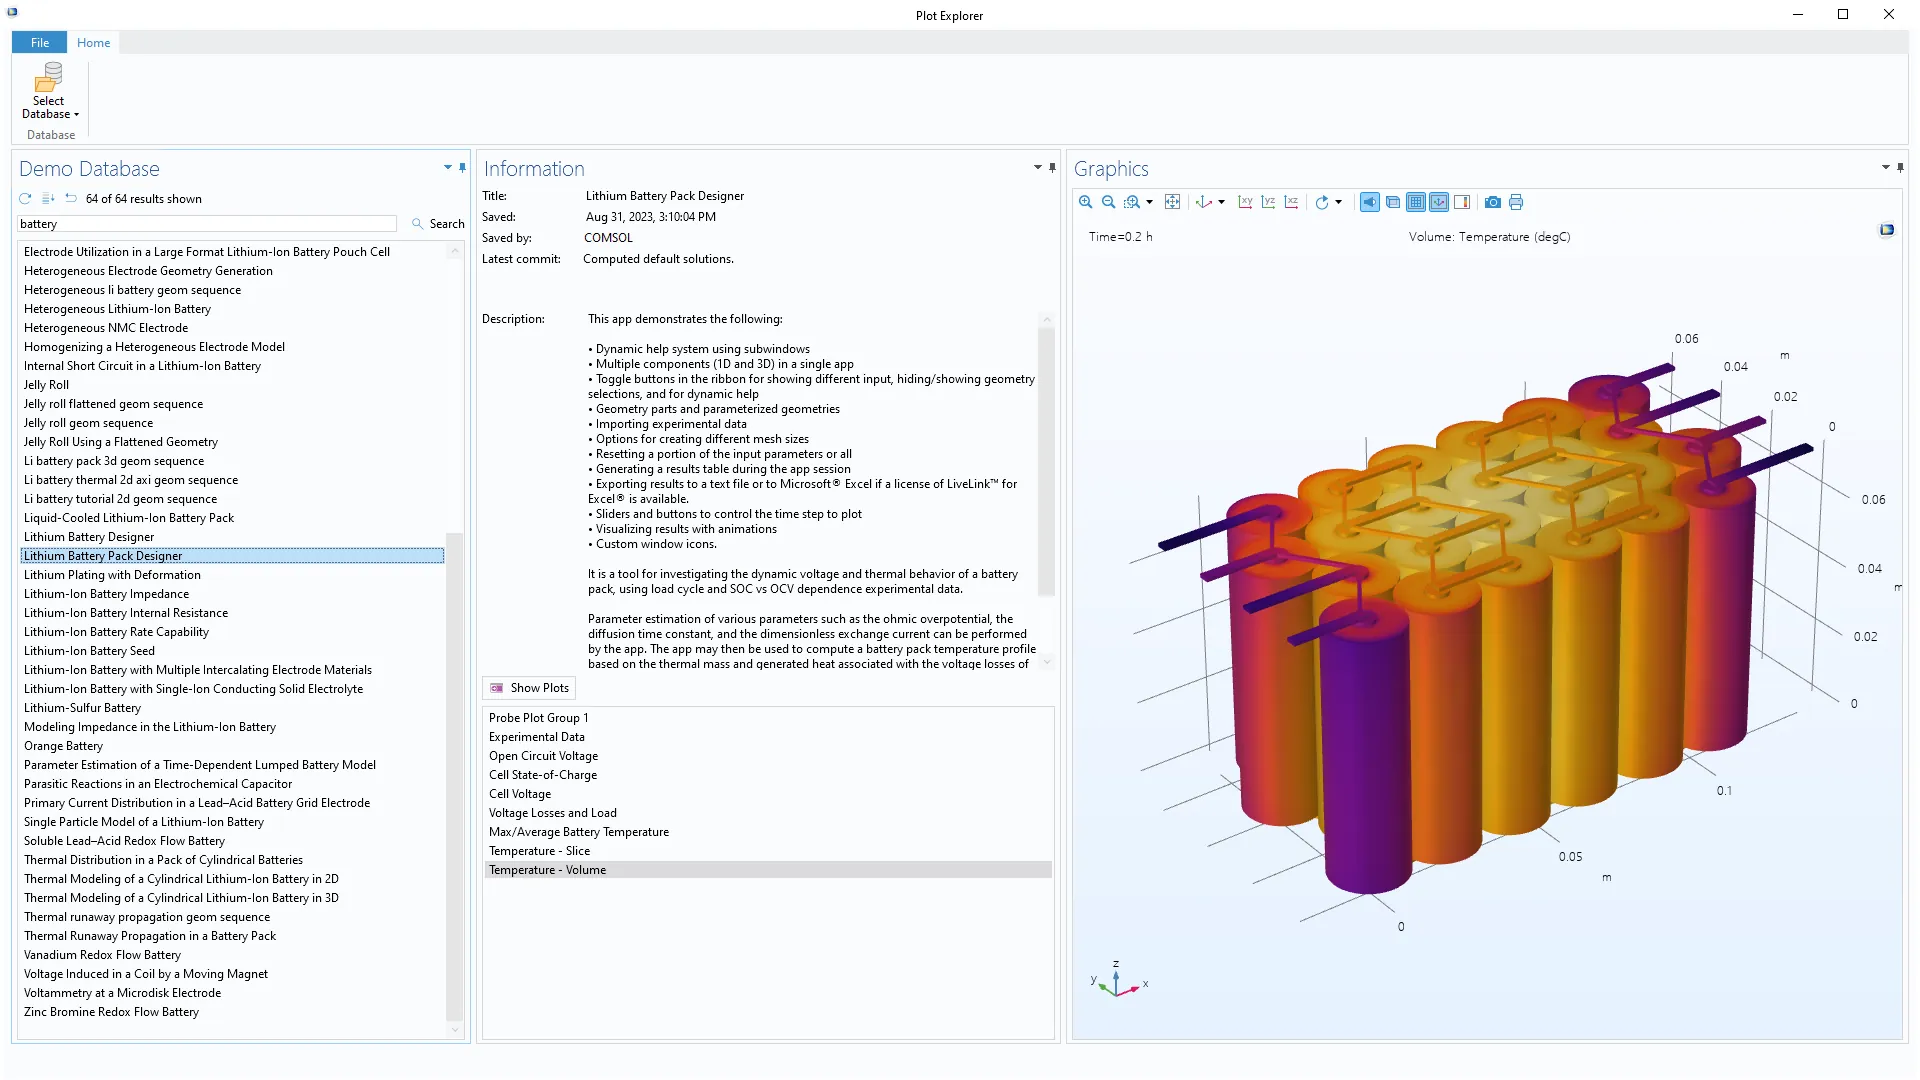The height and width of the screenshot is (1080, 1920).
Task: Click the Zoom Out graphics tool
Action: point(1108,202)
